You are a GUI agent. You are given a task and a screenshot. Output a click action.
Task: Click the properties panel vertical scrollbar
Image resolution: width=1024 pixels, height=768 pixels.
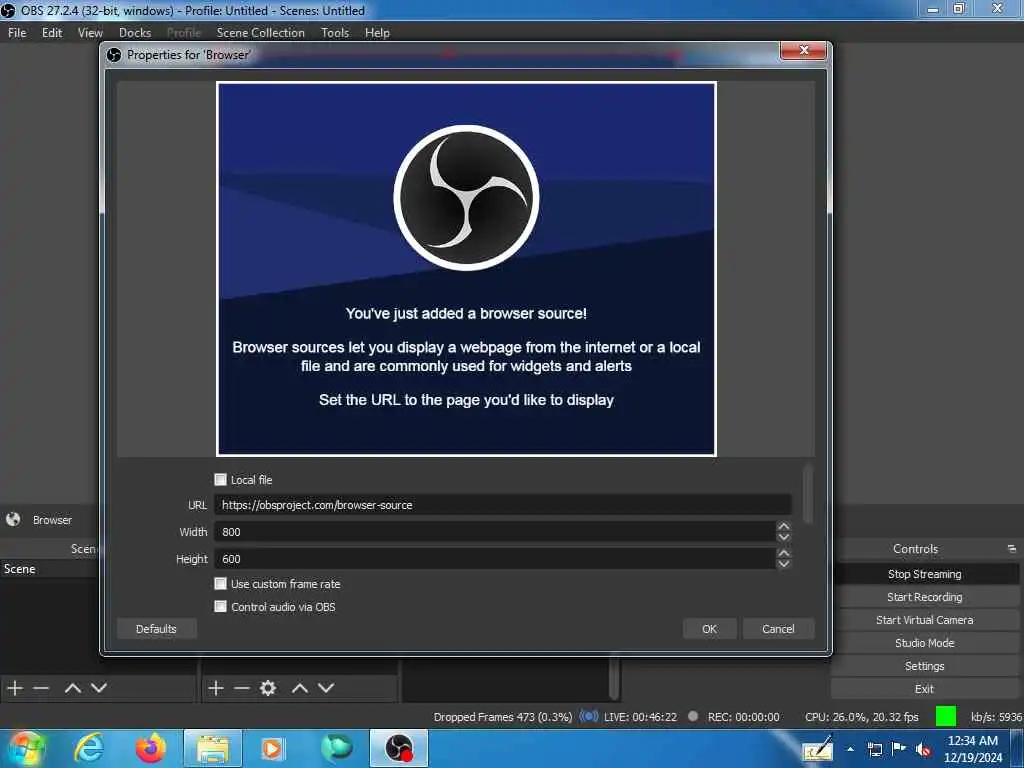[x=808, y=494]
